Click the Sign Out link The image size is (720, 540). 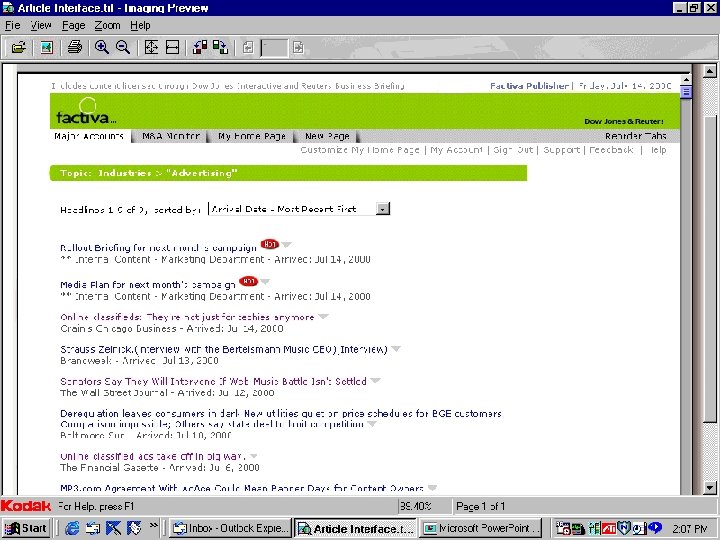pos(513,150)
